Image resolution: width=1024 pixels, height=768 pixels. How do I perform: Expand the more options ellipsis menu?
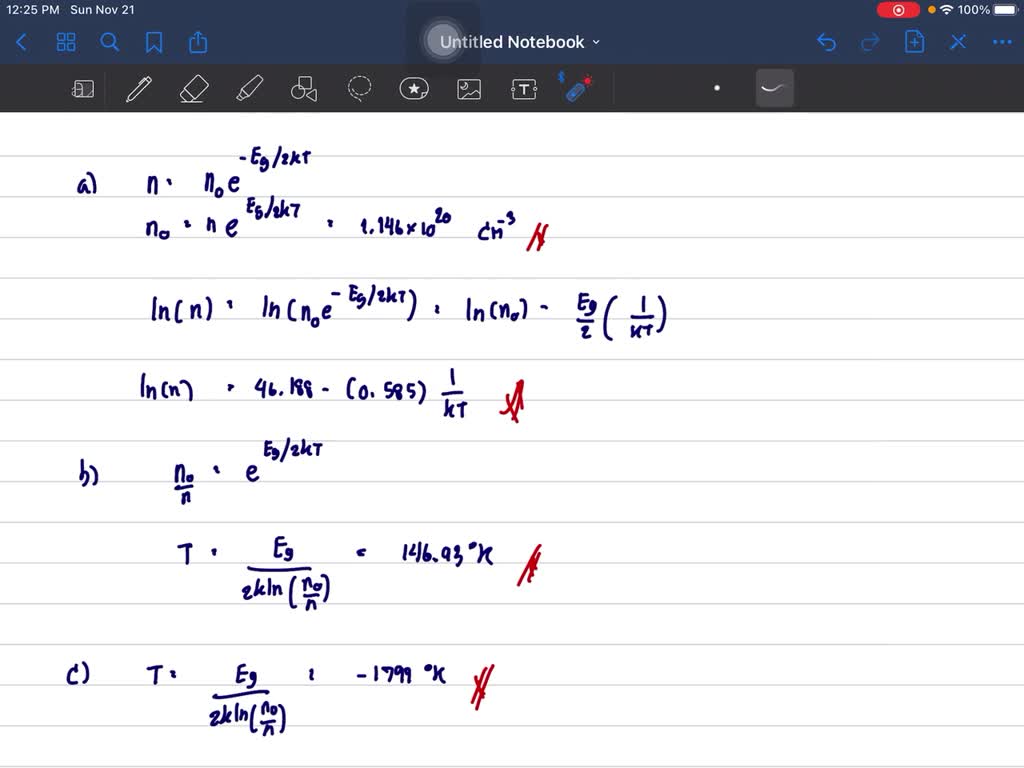1002,42
